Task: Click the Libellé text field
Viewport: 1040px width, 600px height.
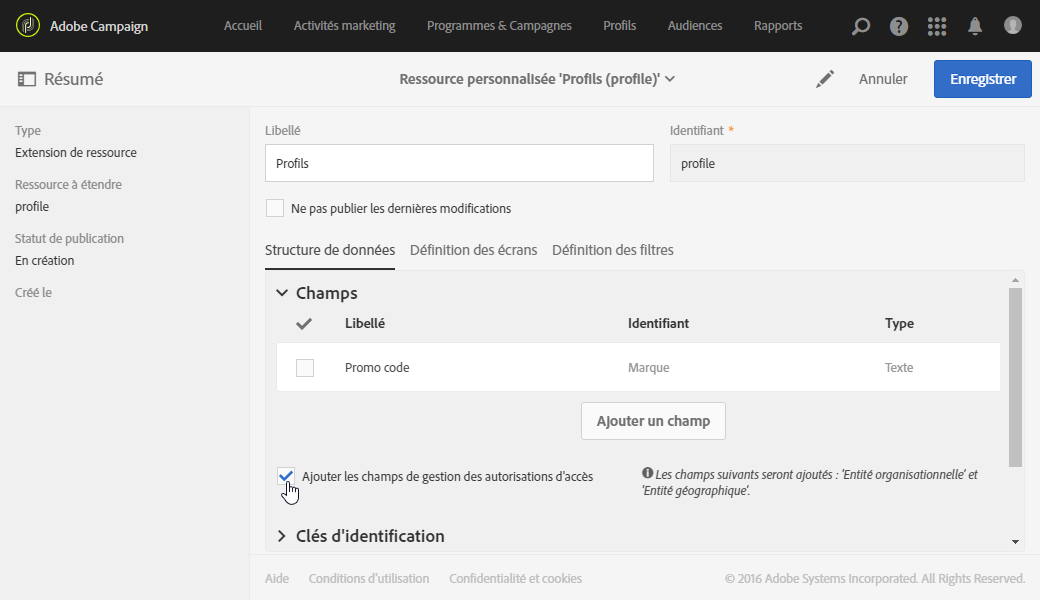Action: tap(459, 163)
